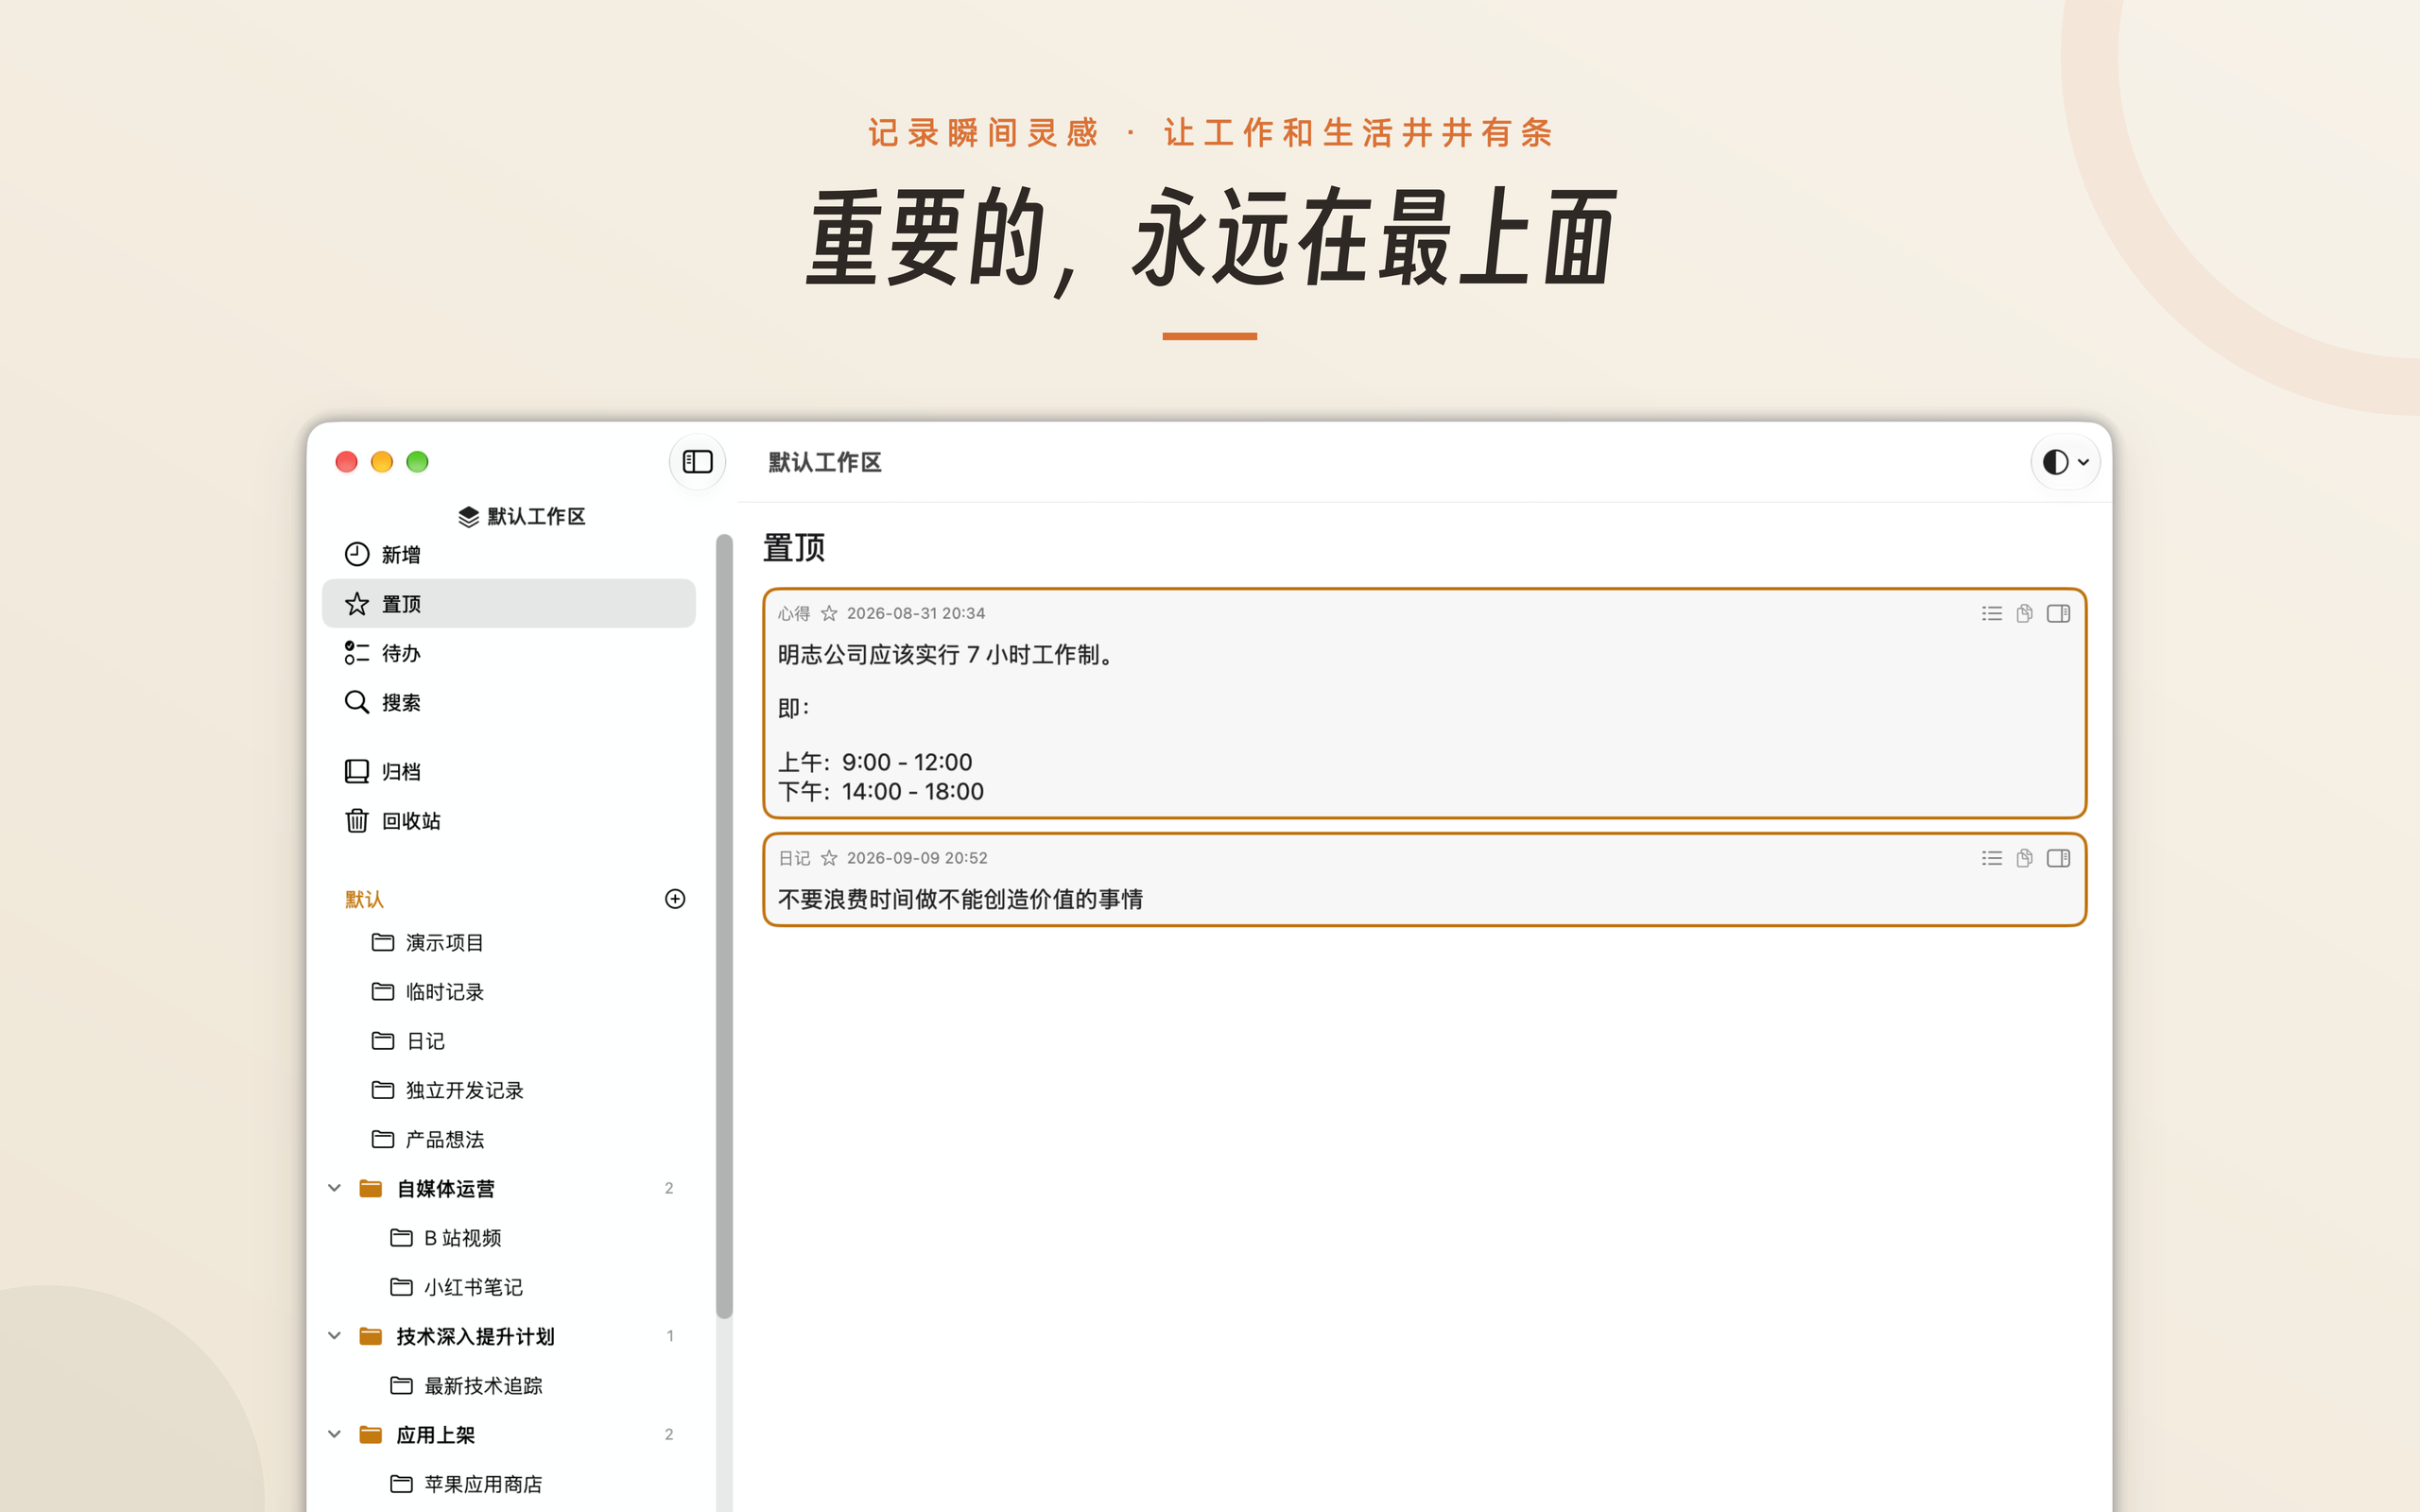Toggle the sidebar panel button
Viewport: 2420px width, 1512px height.
click(697, 461)
